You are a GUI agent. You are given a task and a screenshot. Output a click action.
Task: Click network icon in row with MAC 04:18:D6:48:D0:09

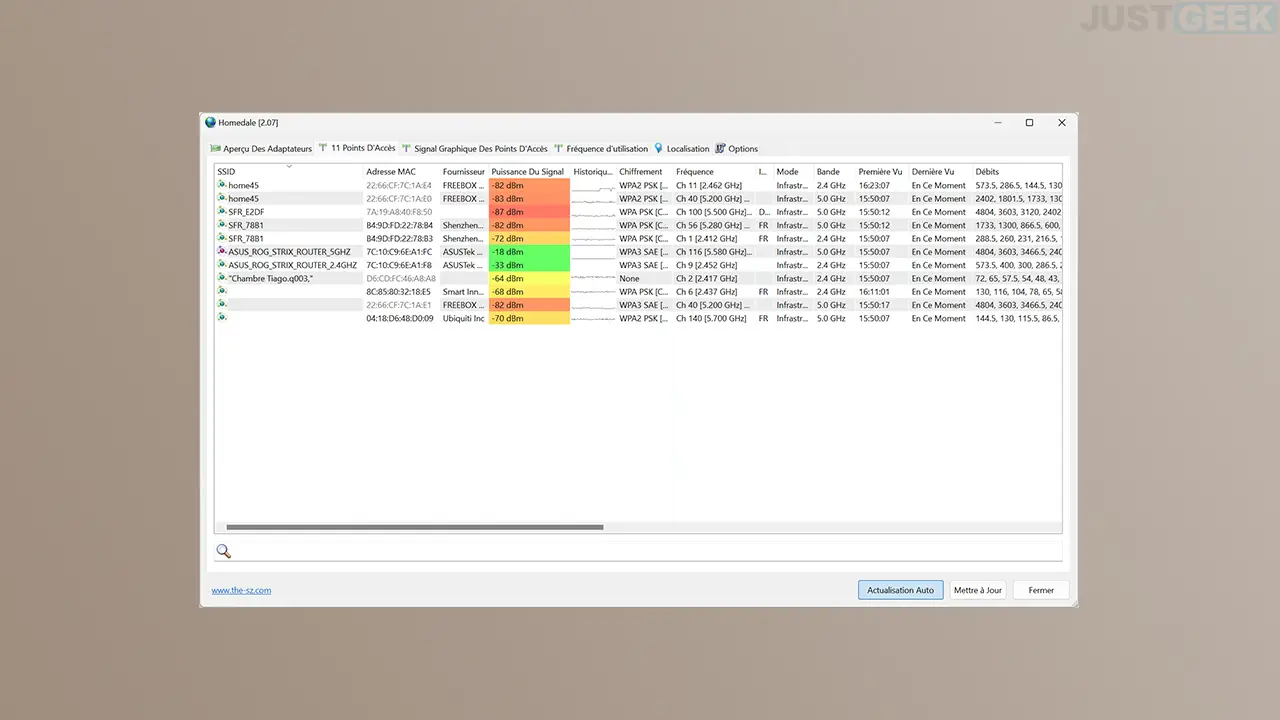tap(222, 318)
